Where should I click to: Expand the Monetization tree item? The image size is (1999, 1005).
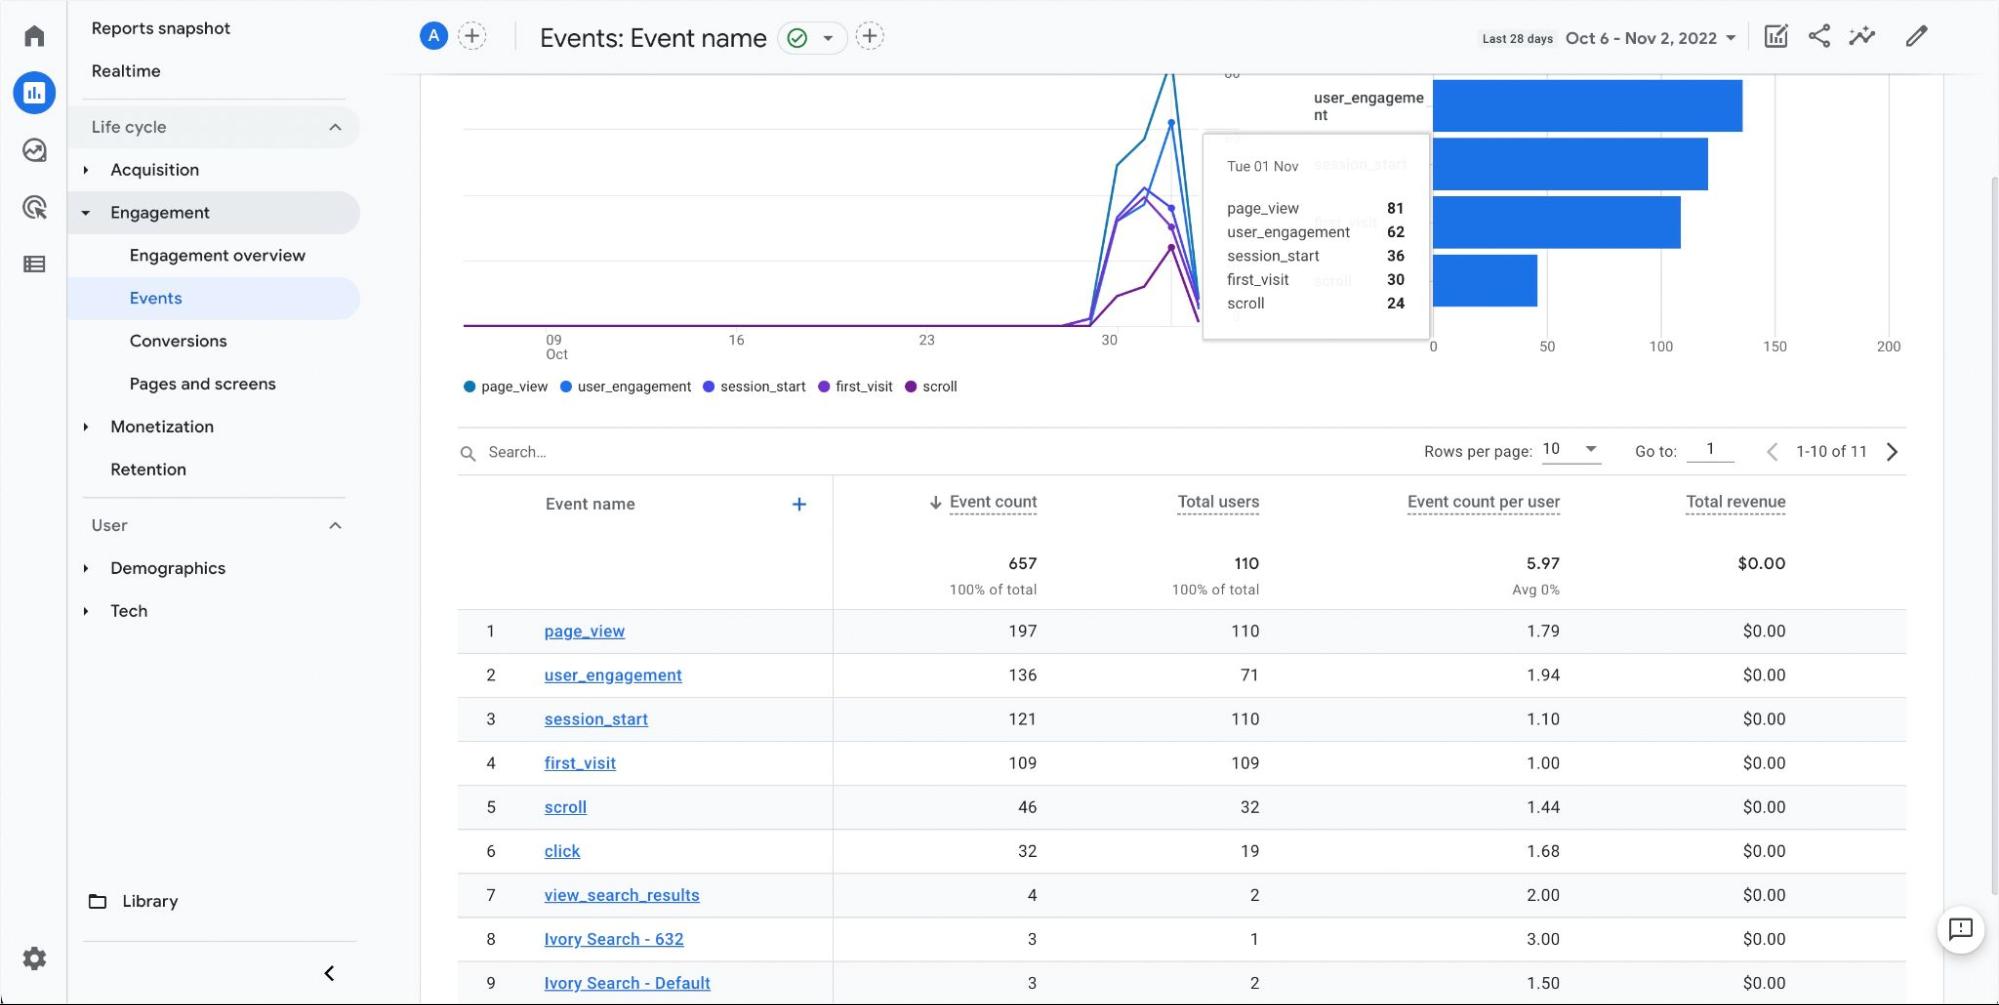coord(86,427)
